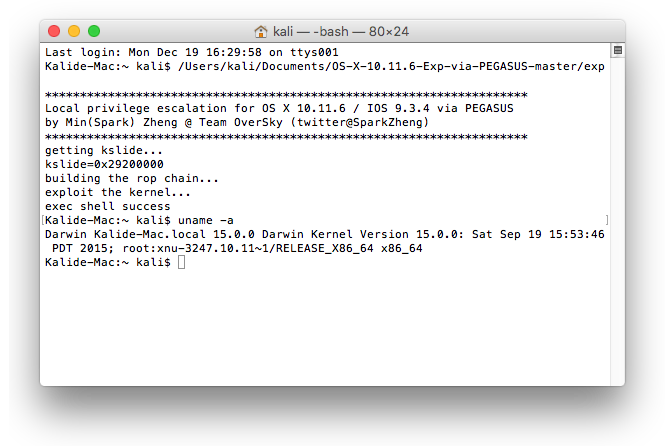Click the PEGASUS-master/exp command path
The image size is (665, 446).
point(391,67)
